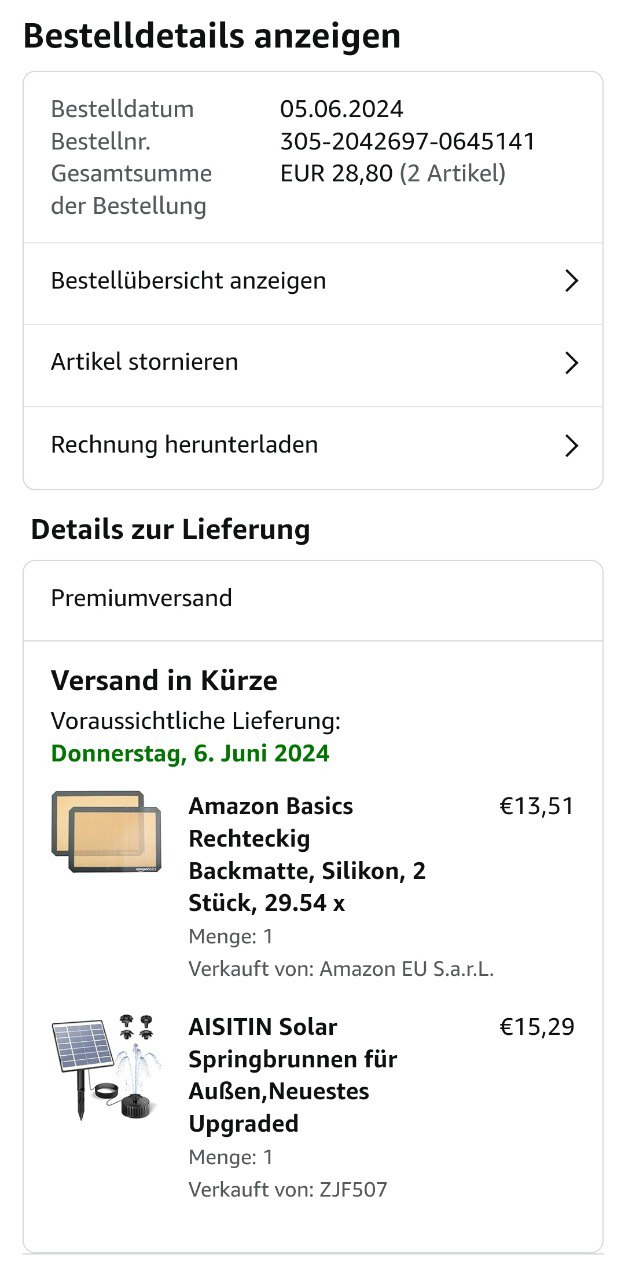The height and width of the screenshot is (1280, 625).
Task: Click the chevron beside Bestellübersicht anzeigen
Action: 571,281
